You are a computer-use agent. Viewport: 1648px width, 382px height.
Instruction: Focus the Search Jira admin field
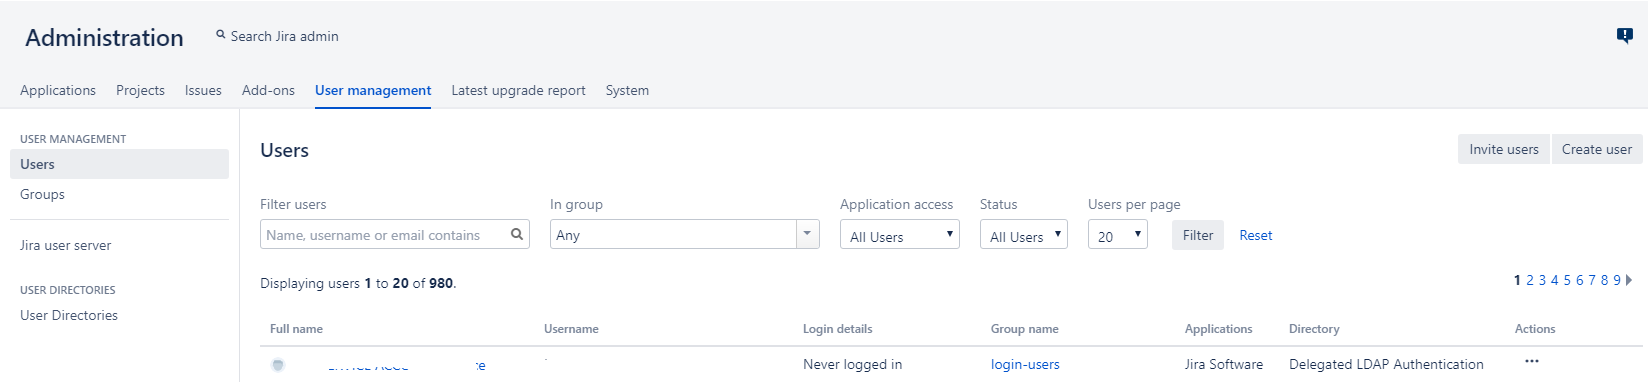284,36
